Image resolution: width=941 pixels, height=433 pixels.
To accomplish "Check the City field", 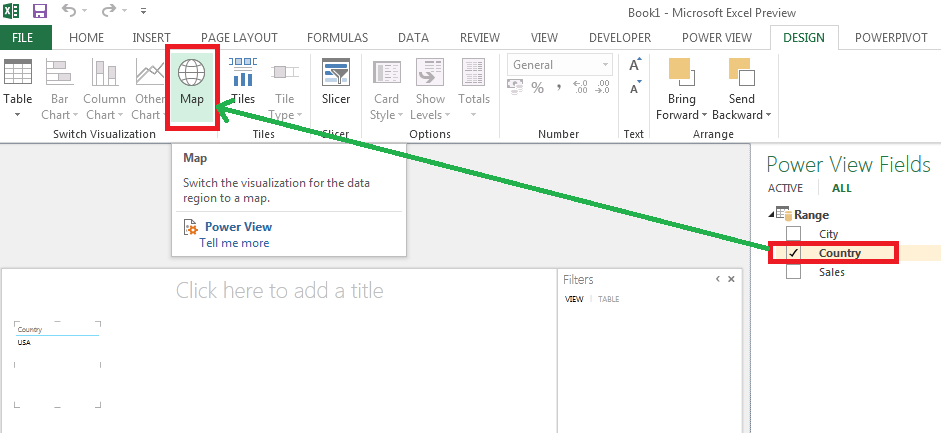I will (x=793, y=234).
